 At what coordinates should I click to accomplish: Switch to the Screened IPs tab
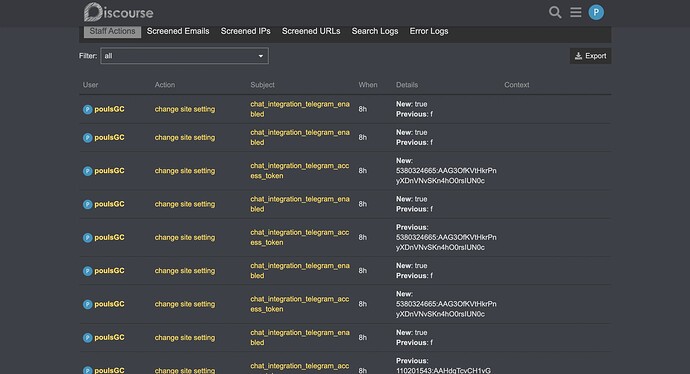(x=246, y=31)
